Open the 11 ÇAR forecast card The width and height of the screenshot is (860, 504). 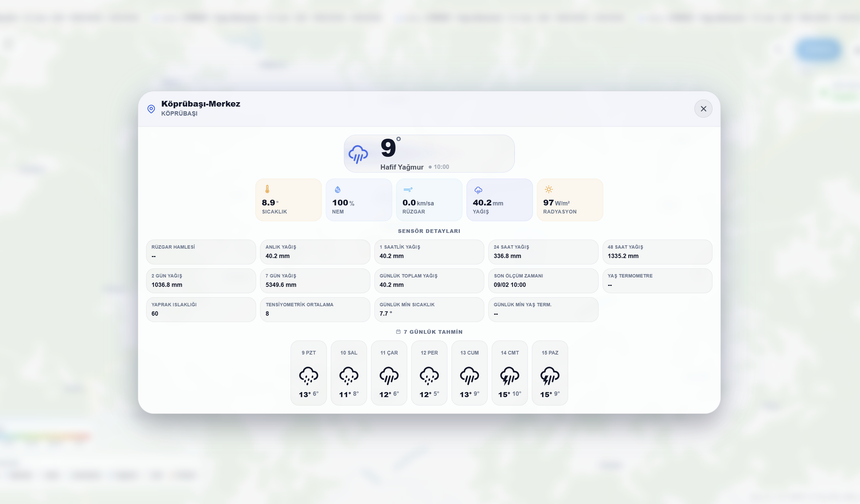[x=389, y=373]
